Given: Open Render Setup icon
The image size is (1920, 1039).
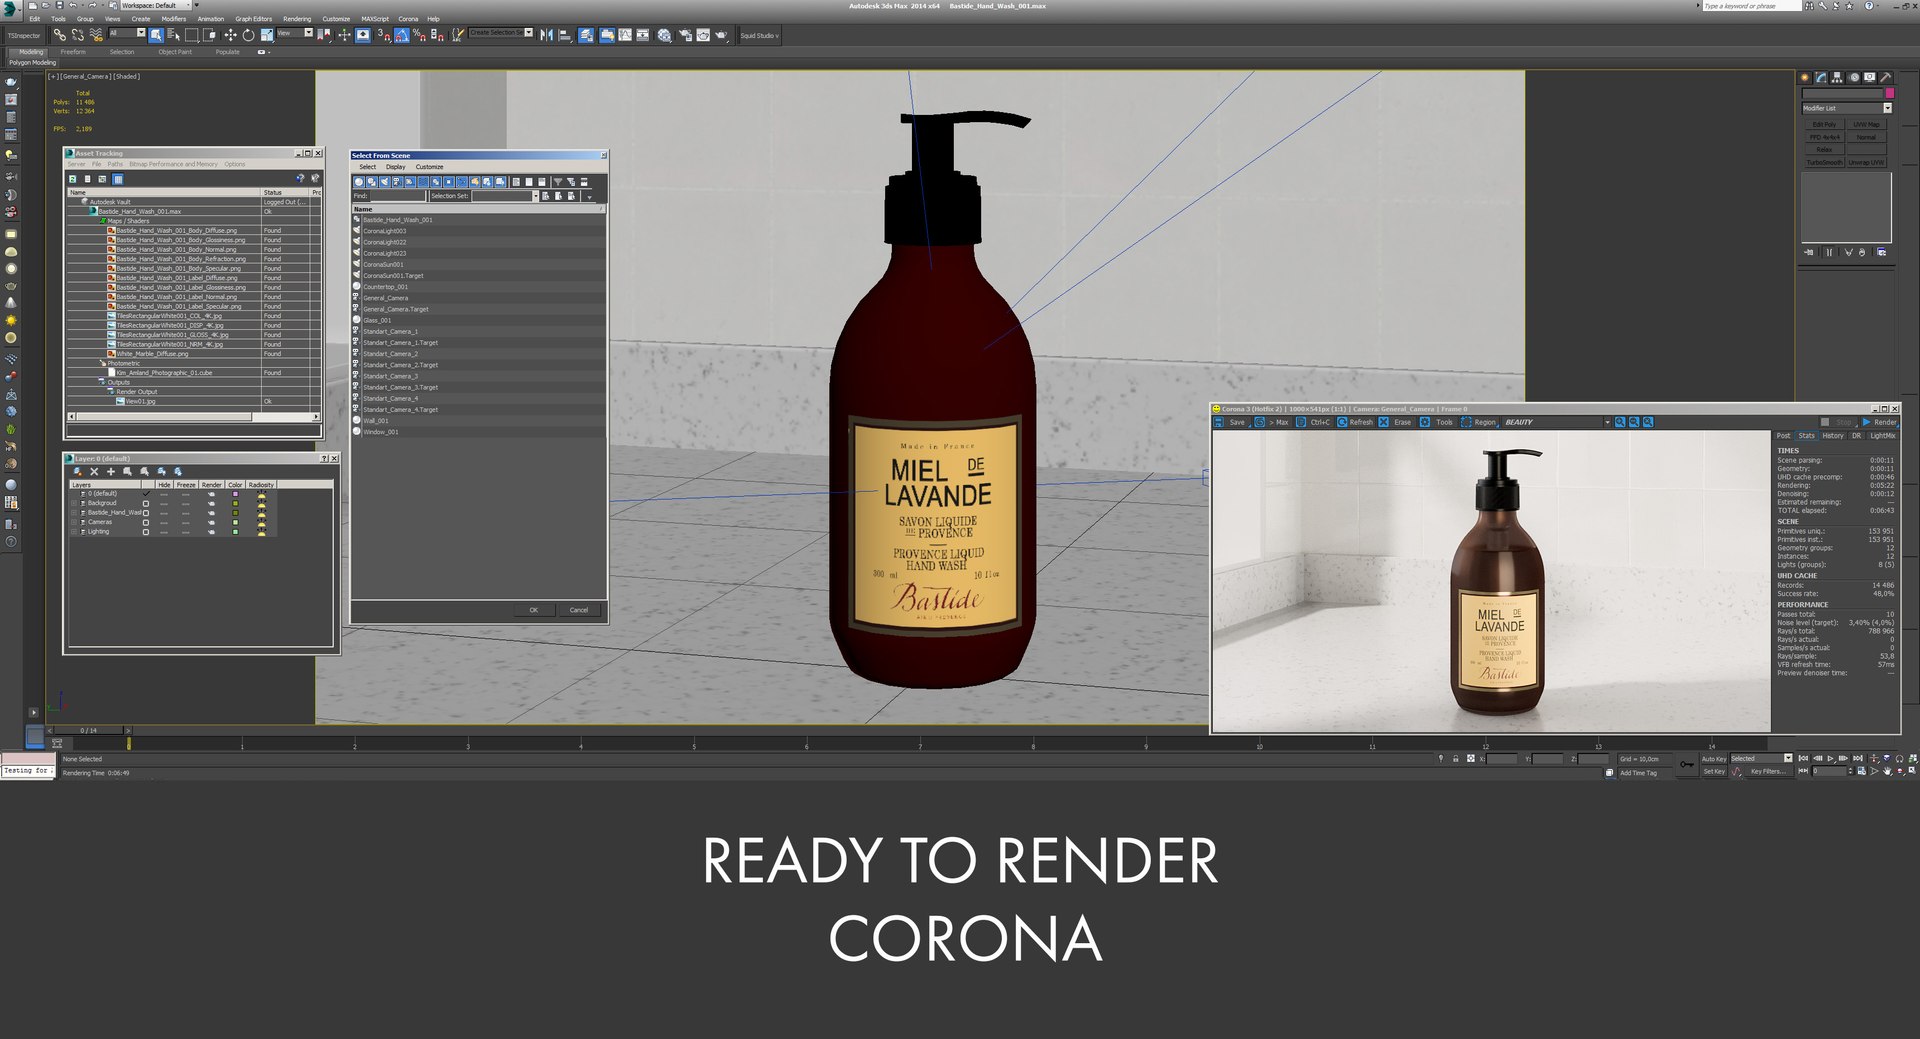Looking at the screenshot, I should (x=686, y=35).
